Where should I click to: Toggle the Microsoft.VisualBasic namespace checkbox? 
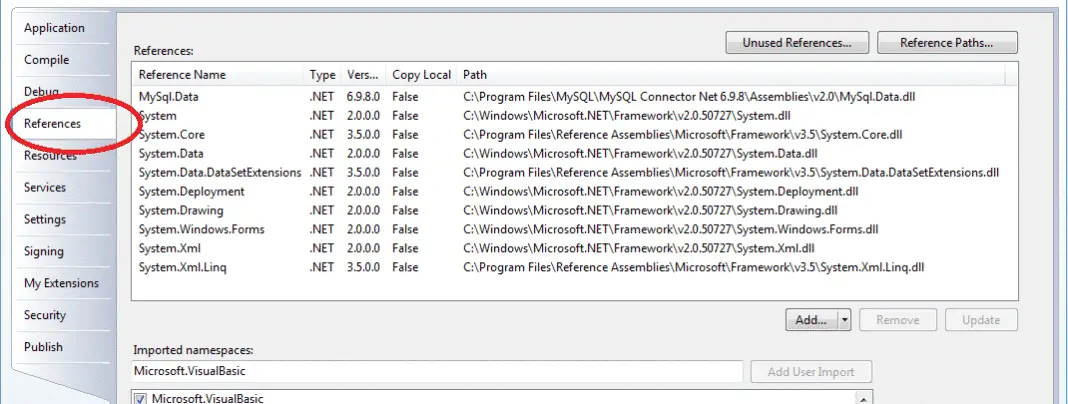click(x=141, y=399)
